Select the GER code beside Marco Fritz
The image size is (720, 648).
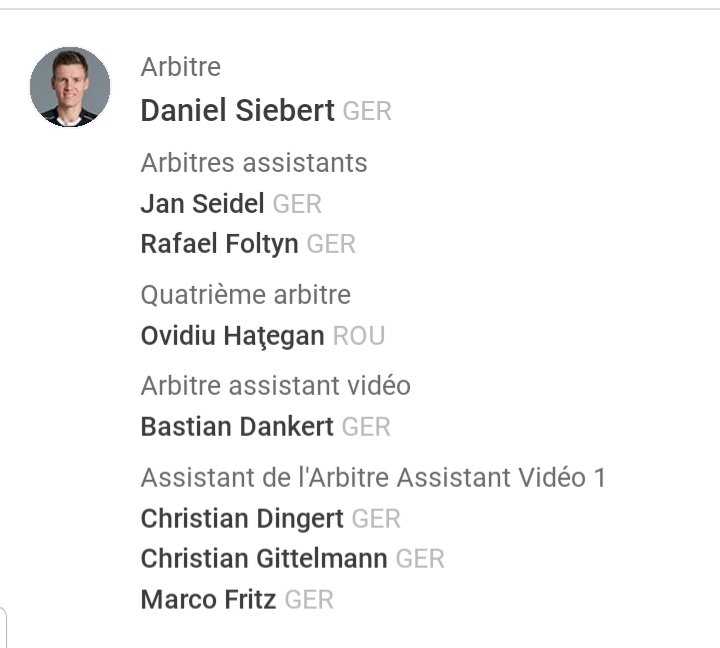tap(309, 600)
